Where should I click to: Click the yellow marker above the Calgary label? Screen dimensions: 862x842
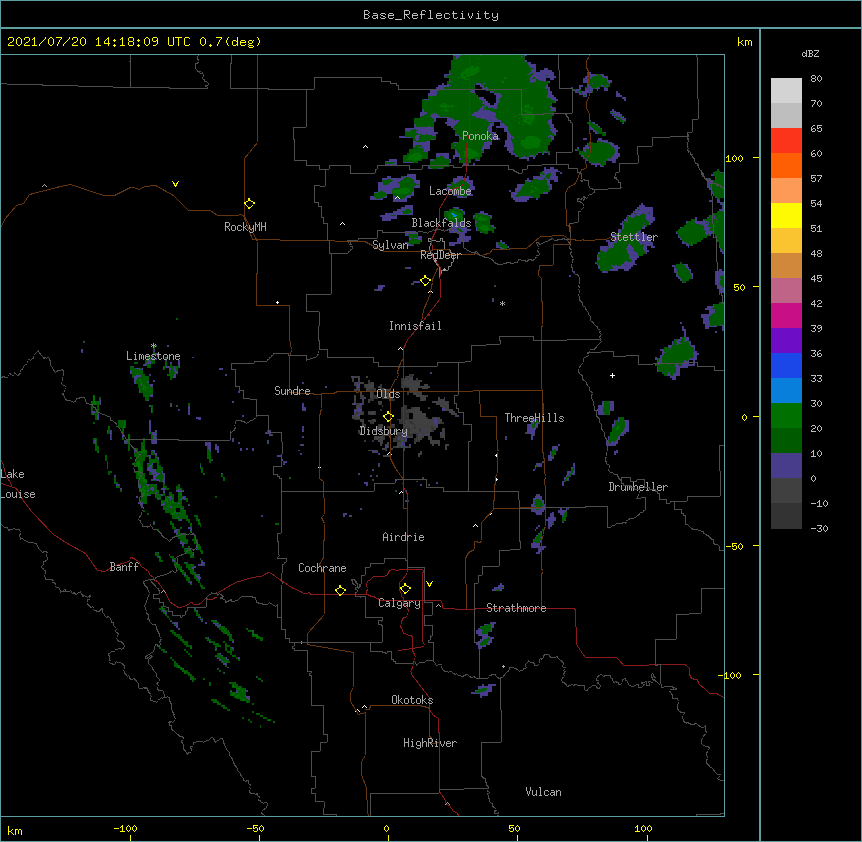pos(405,589)
